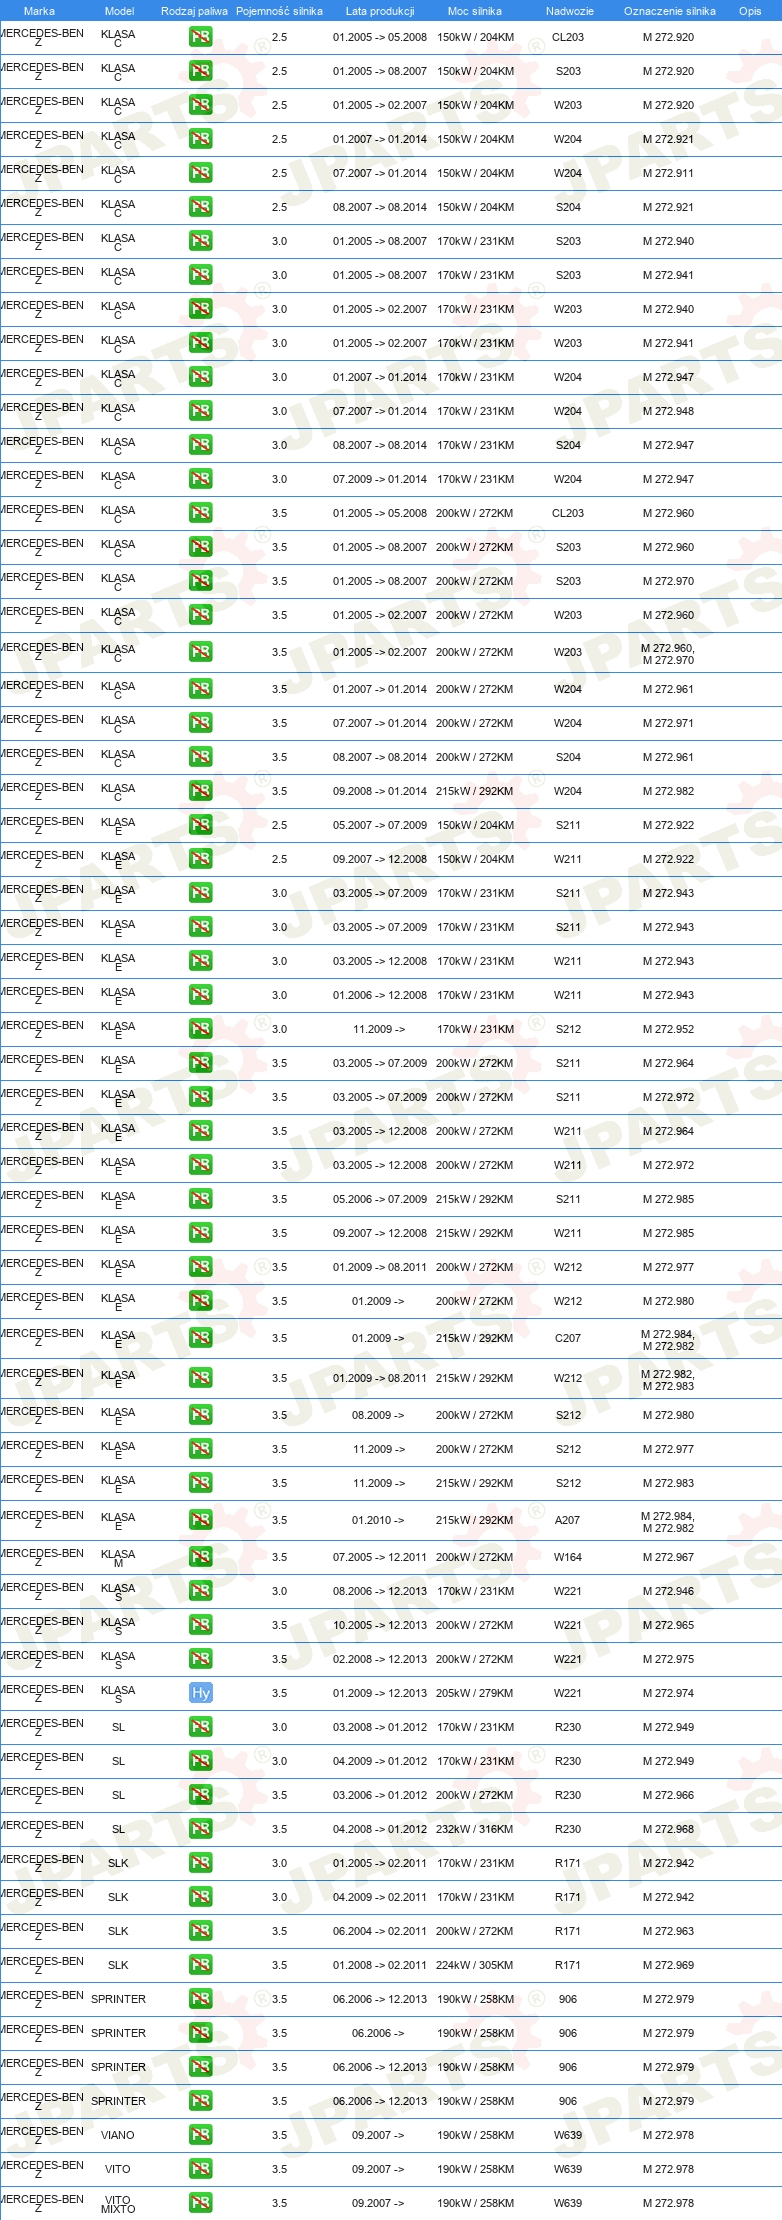Click the blue Hy hybrid icon in the M 272.974 row

200,1693
